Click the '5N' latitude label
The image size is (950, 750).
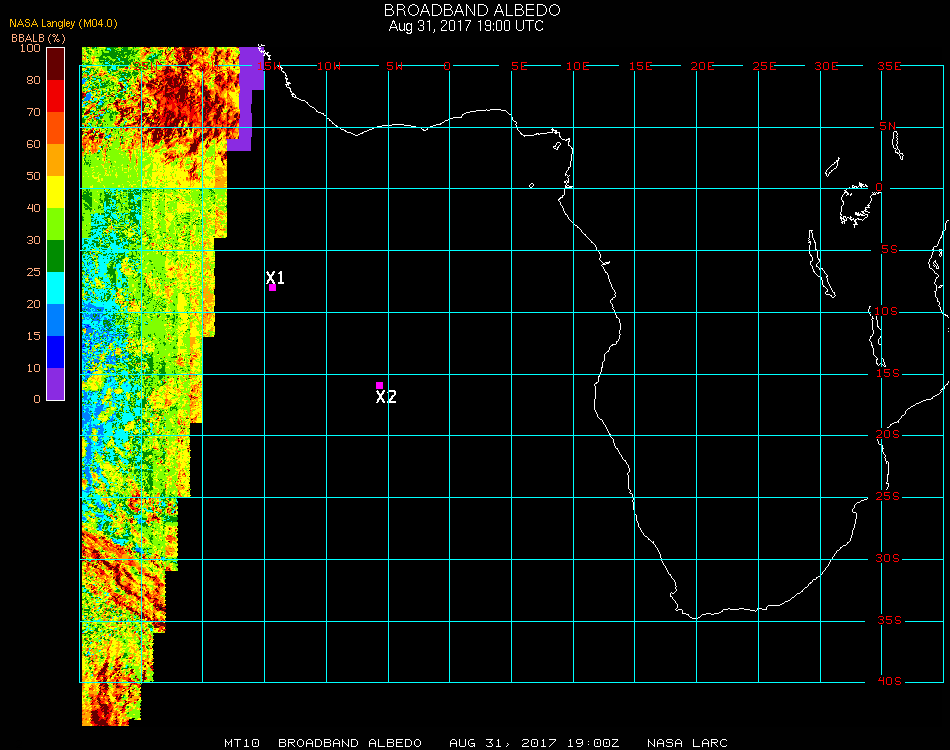(x=888, y=126)
